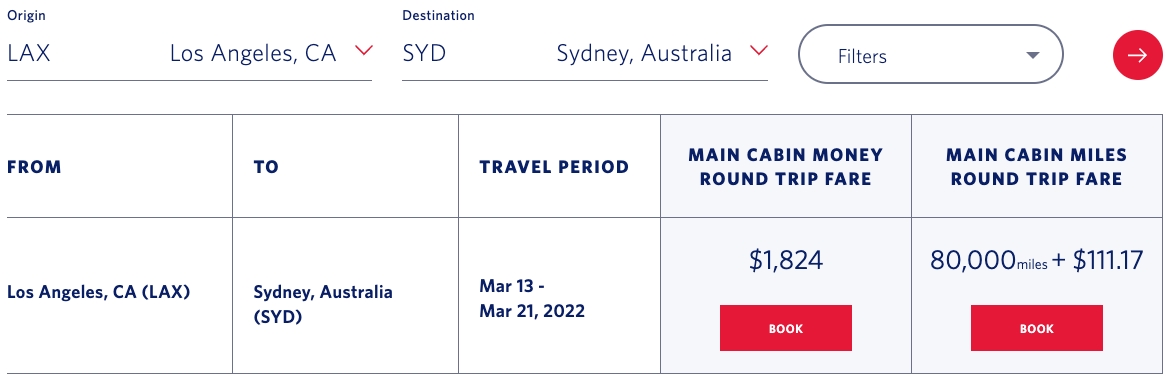Book the $1,824 money round trip fare
Image resolution: width=1166 pixels, height=378 pixels.
[785, 328]
